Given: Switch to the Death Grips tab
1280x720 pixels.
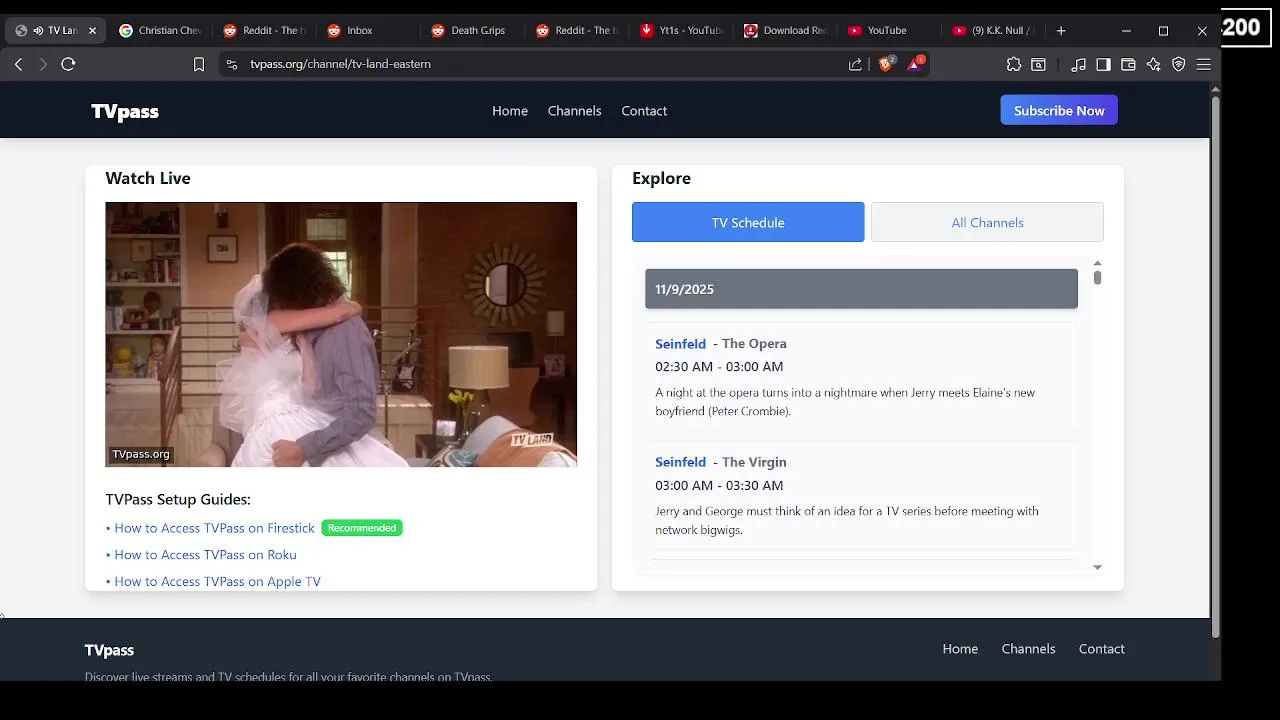Looking at the screenshot, I should [470, 30].
